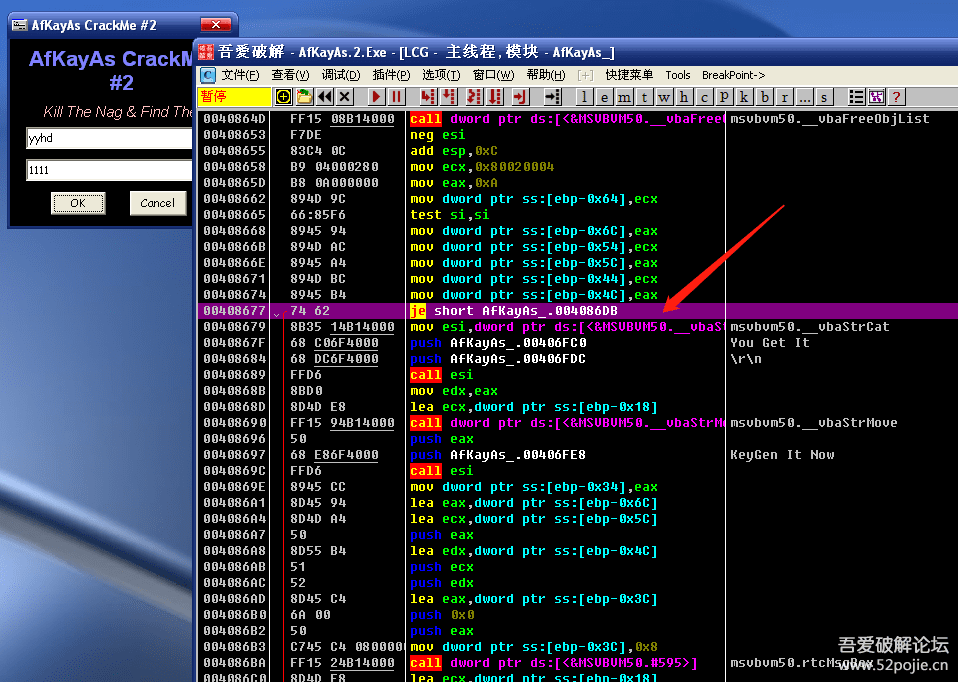Viewport: 958px width, 682px height.
Task: Show breakpoints with the 'b' button
Action: tap(765, 97)
